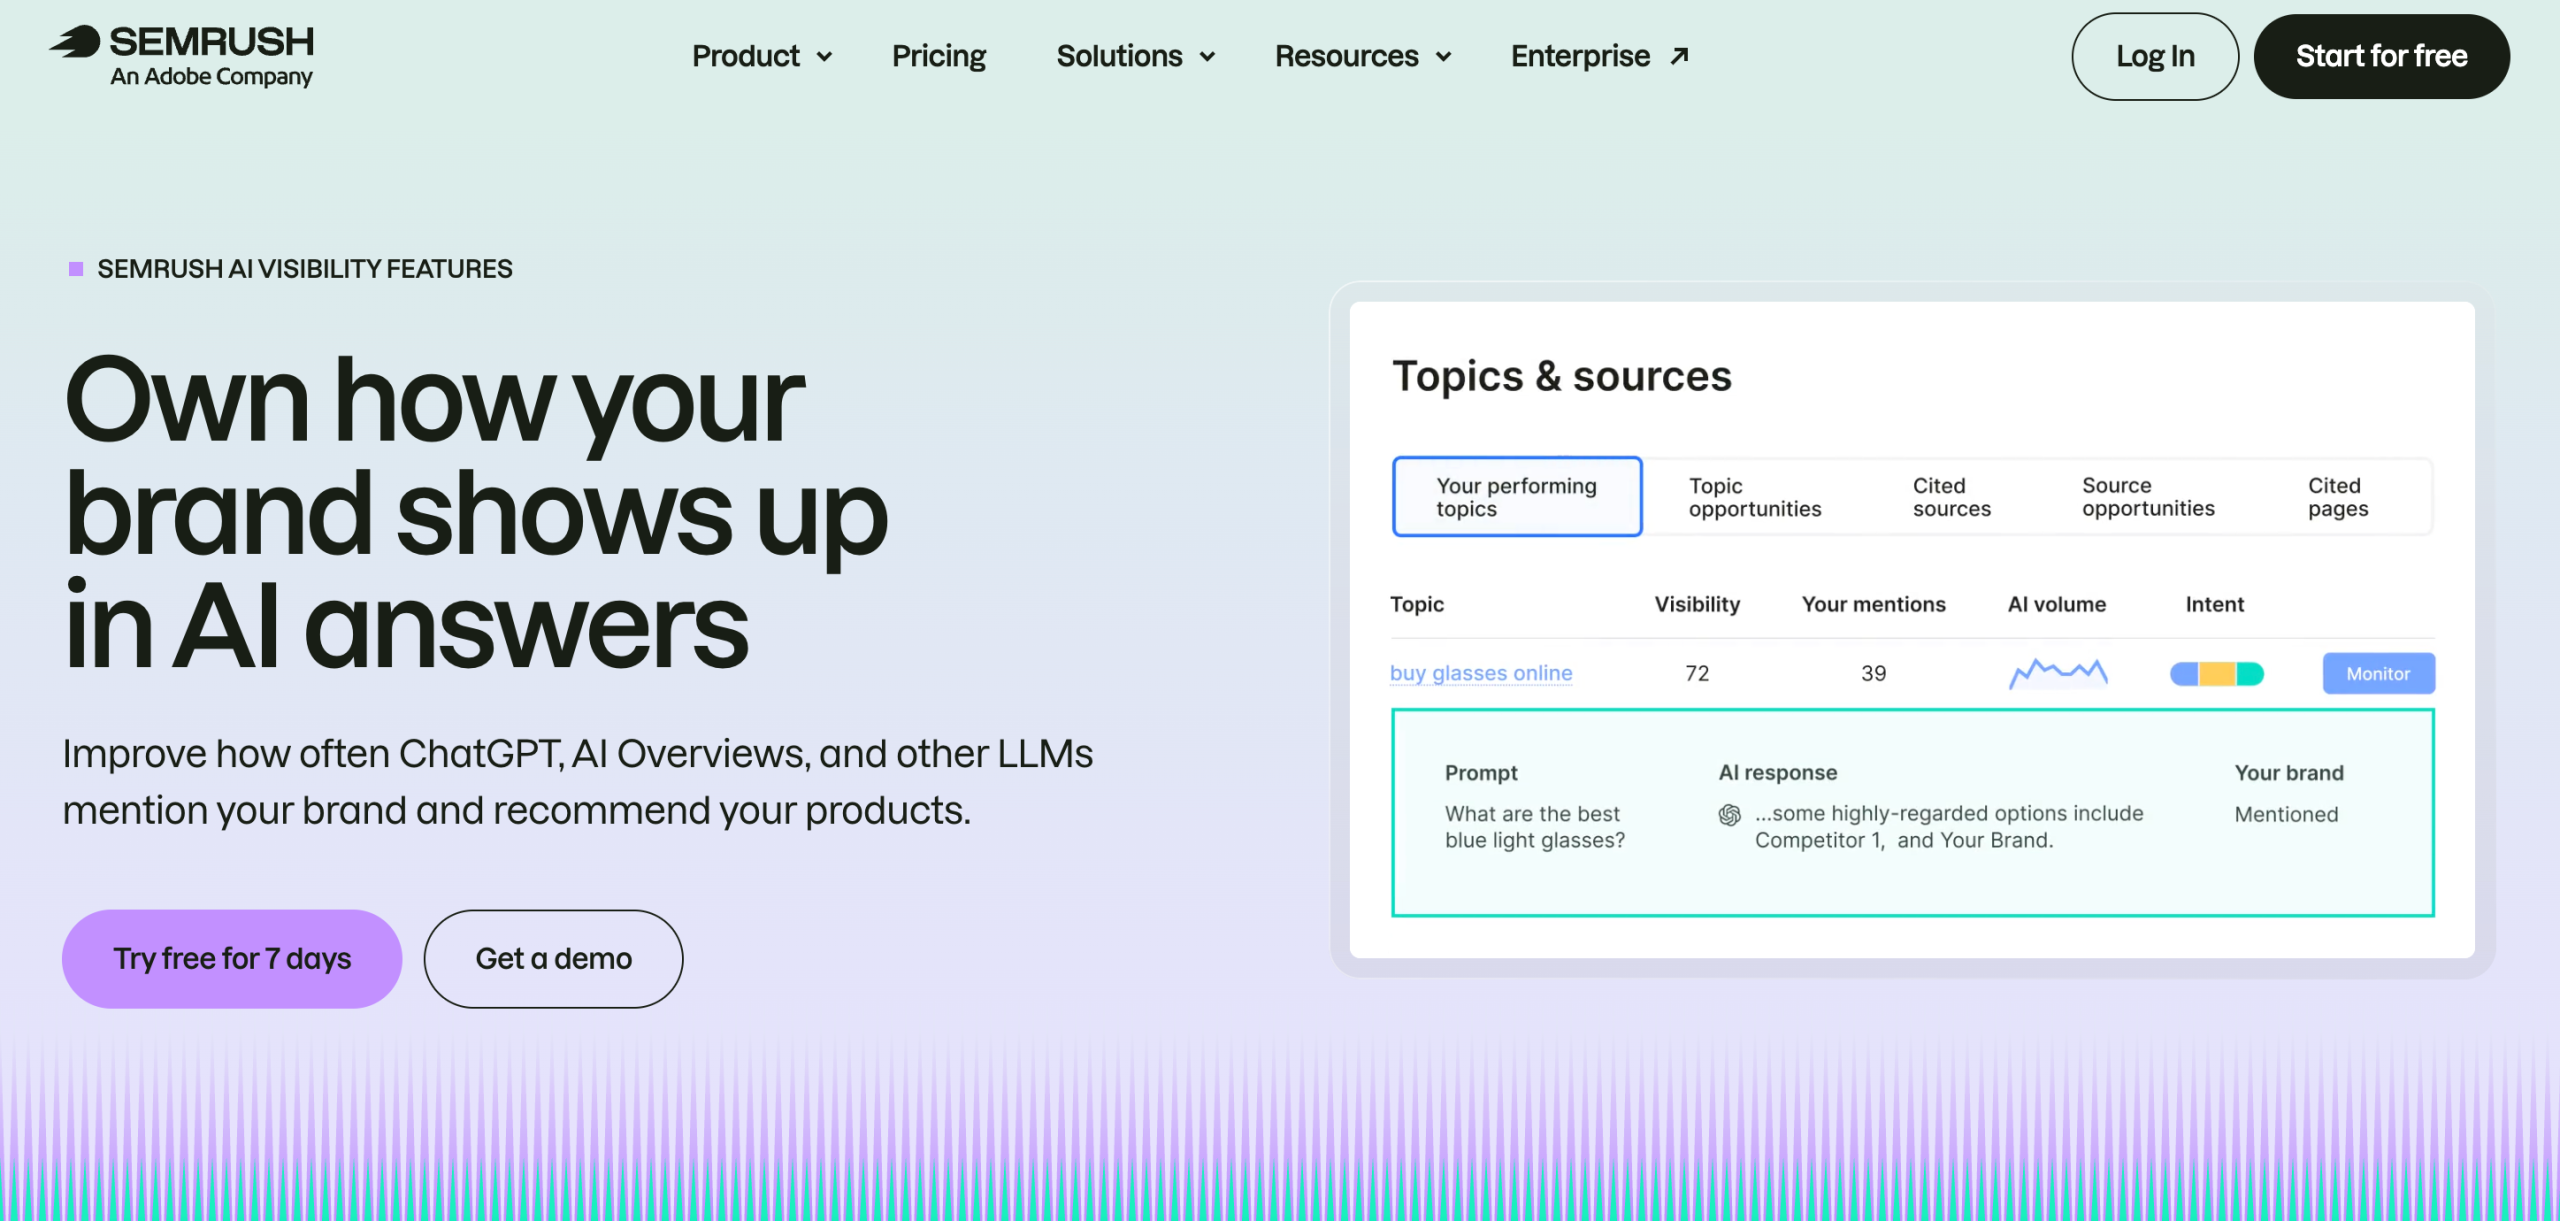Click the Enterprise external arrow icon
This screenshot has width=2560, height=1221.
click(x=1680, y=56)
